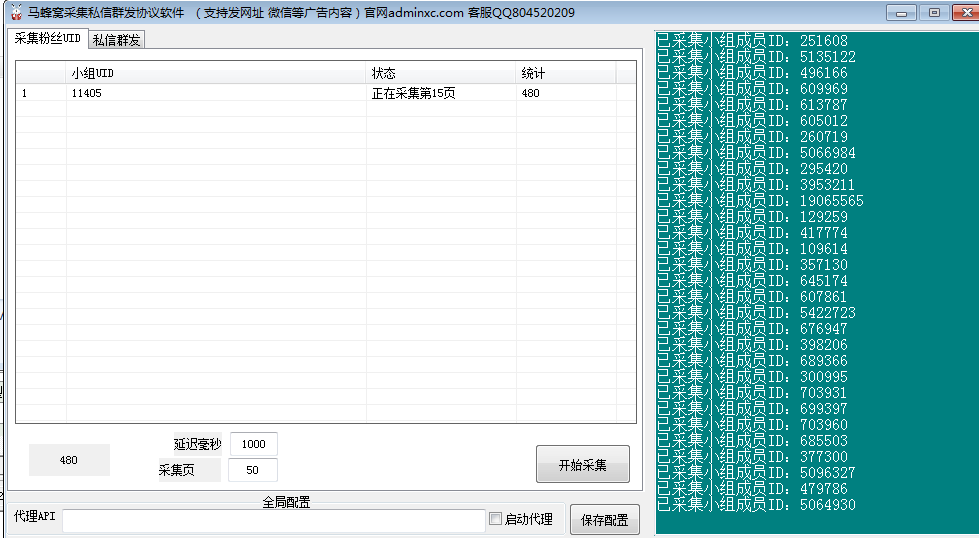Viewport: 979px width, 538px height.
Task: Click log line with member ID 685503
Action: (752, 441)
